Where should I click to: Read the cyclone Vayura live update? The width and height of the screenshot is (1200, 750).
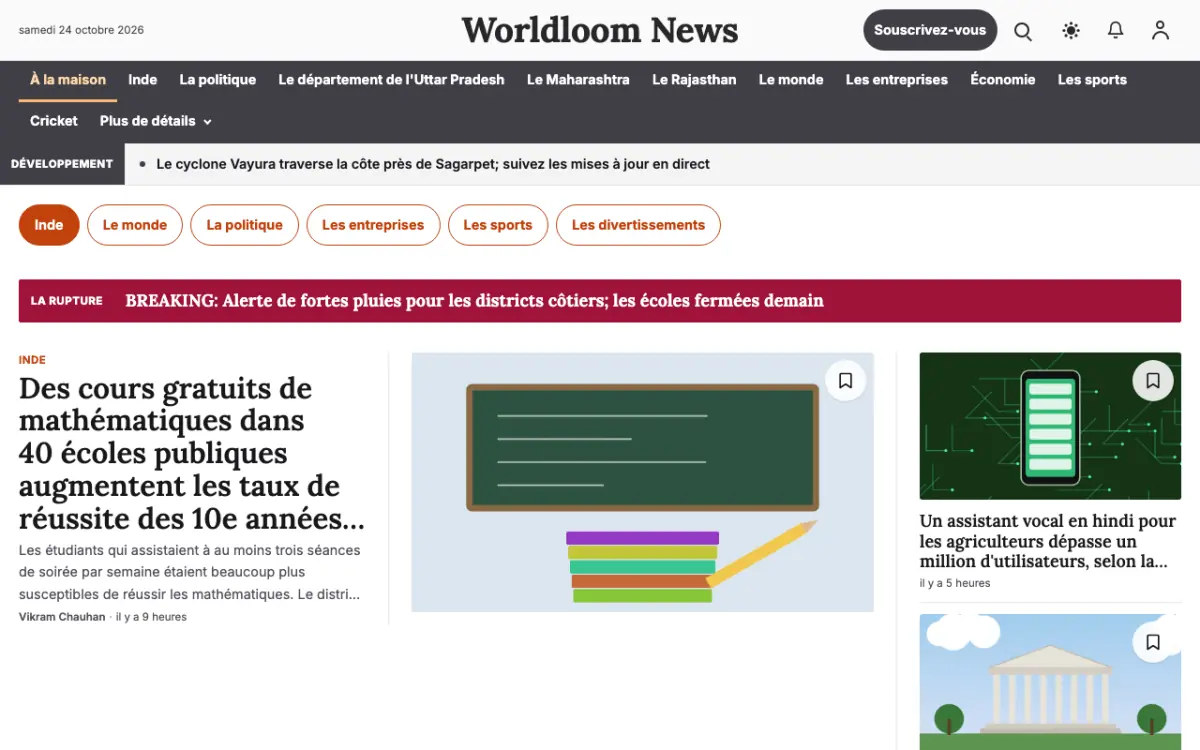pyautogui.click(x=433, y=164)
